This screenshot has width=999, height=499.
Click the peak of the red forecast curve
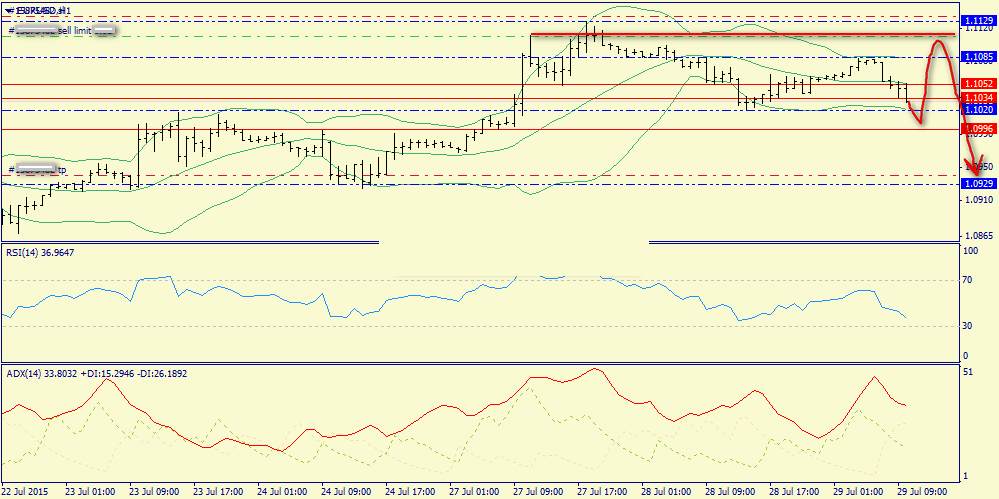point(940,42)
